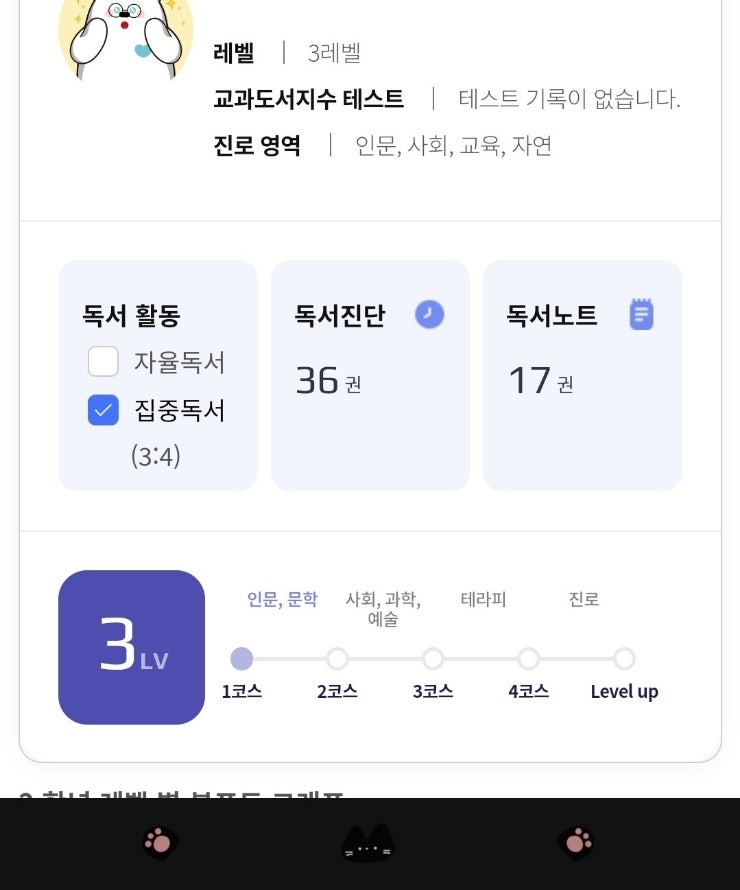Tap the right paw icon
The width and height of the screenshot is (740, 890).
[x=576, y=843]
